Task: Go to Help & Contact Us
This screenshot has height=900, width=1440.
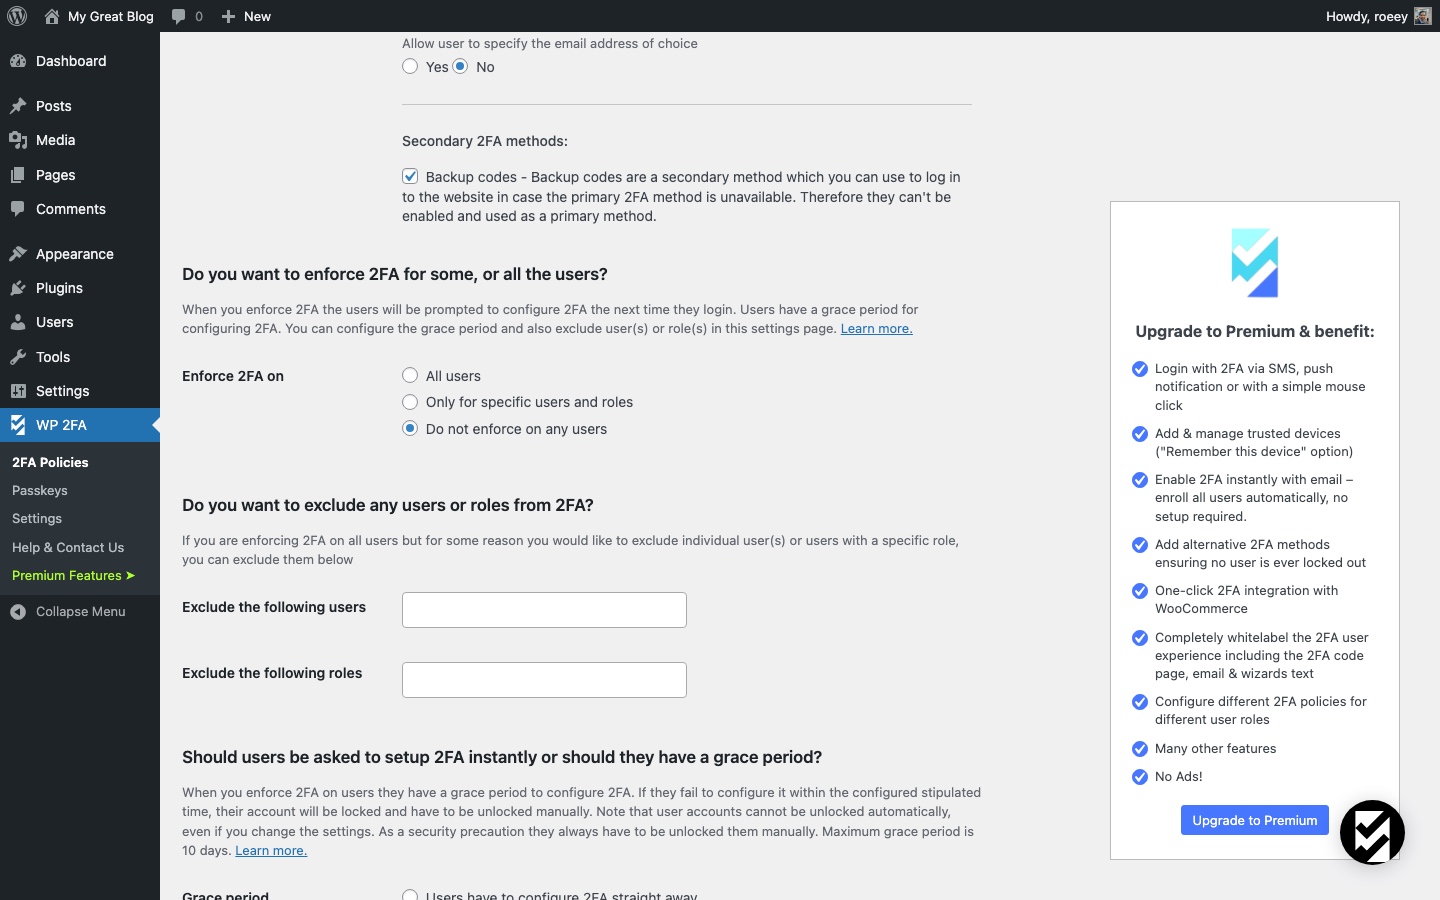Action: click(x=68, y=548)
